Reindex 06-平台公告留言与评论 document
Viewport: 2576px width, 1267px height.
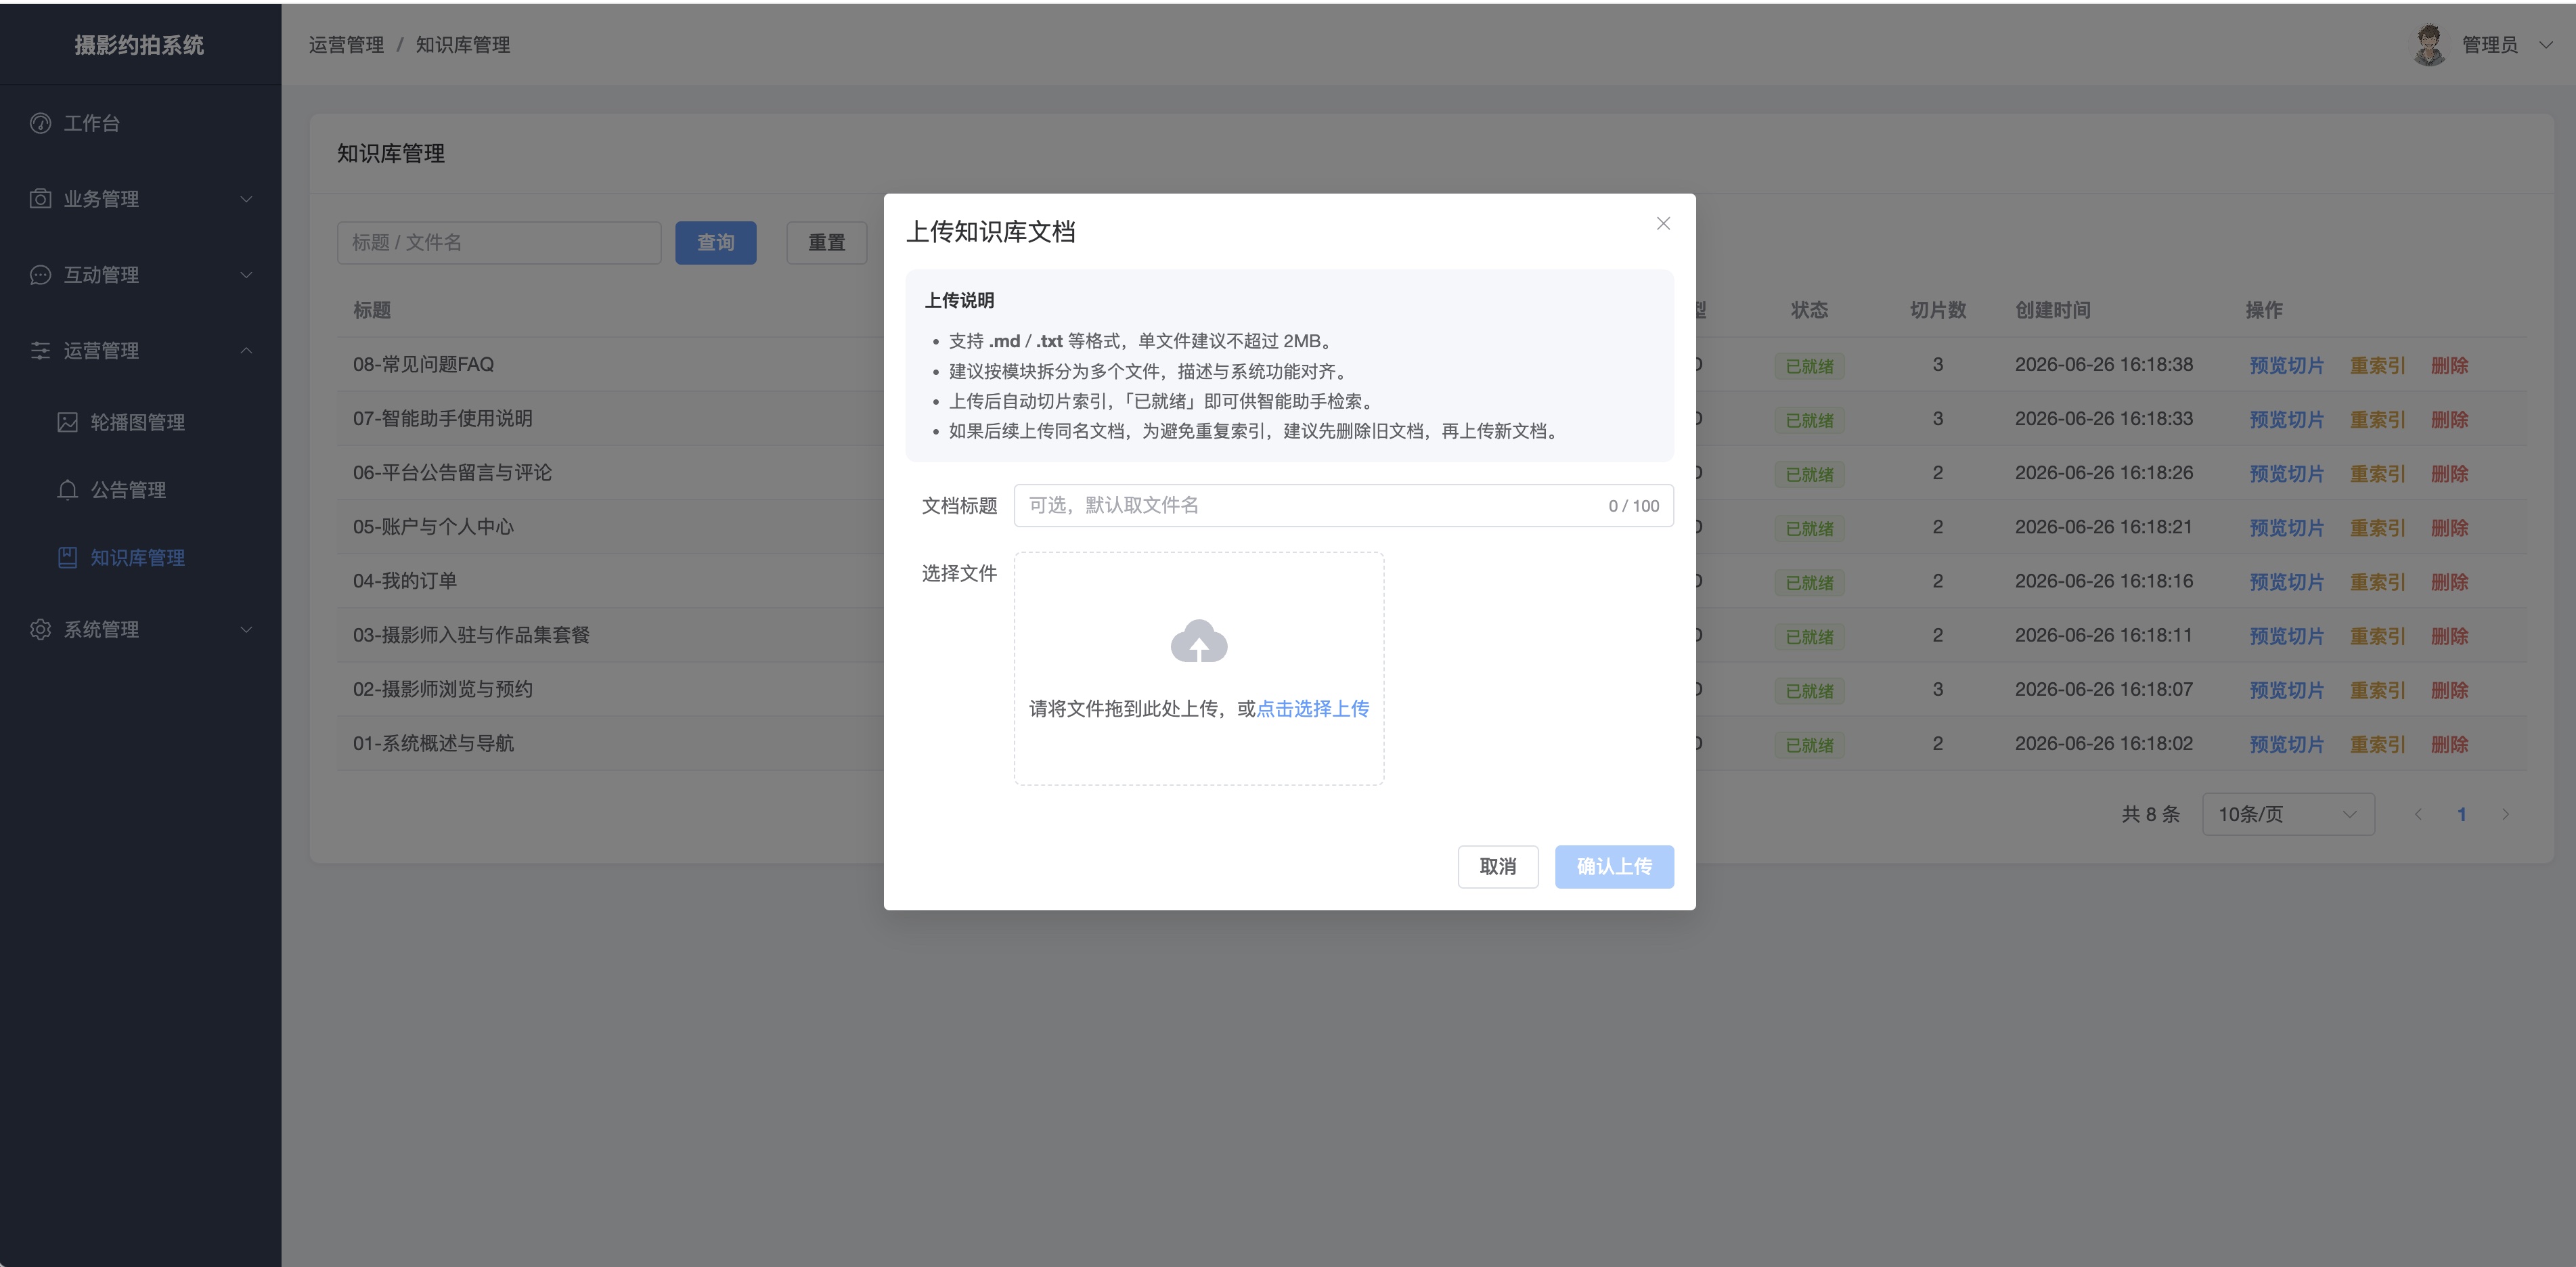[x=2377, y=474]
